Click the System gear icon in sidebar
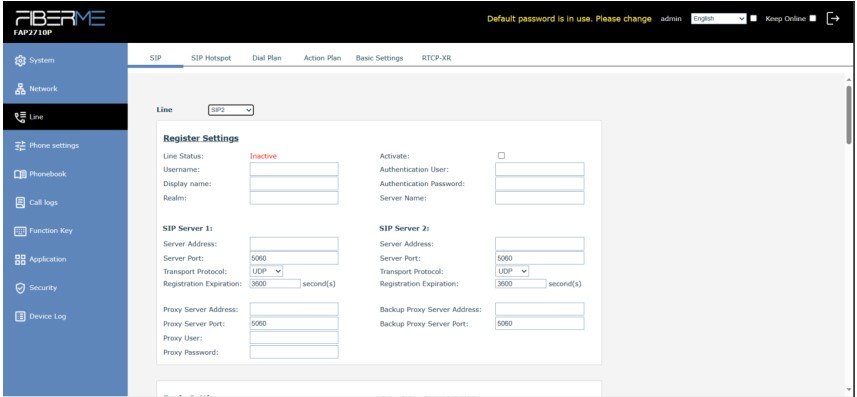Viewport: 857px width, 397px height. click(x=20, y=60)
